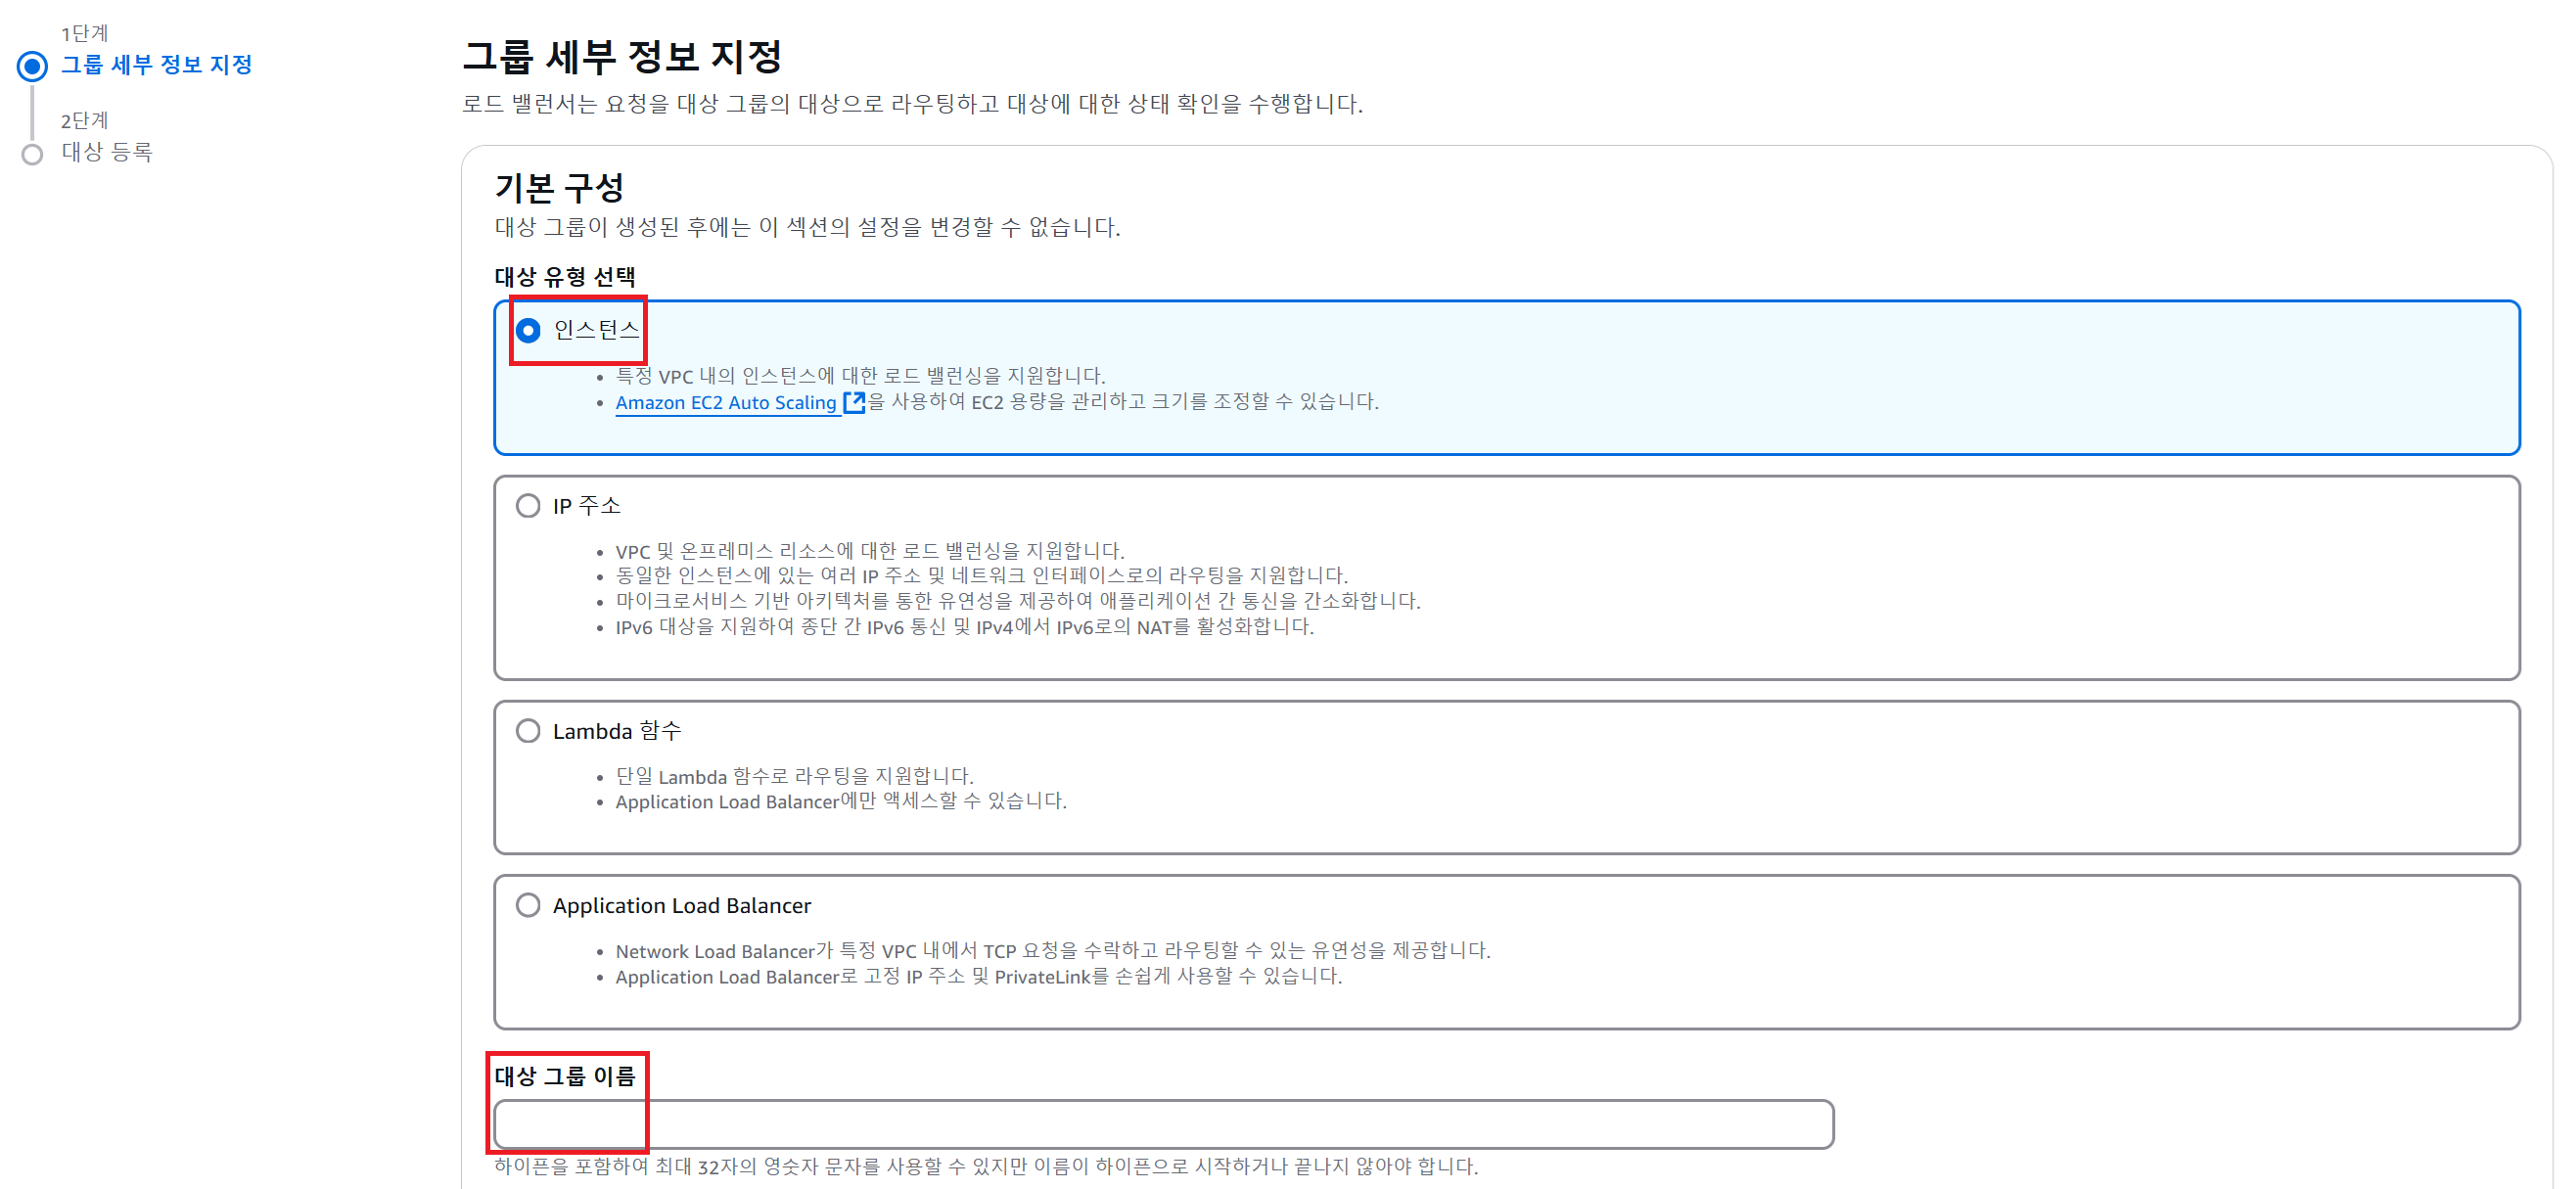2576x1189 pixels.
Task: Click the 2단계 step label
Action: pyautogui.click(x=84, y=121)
